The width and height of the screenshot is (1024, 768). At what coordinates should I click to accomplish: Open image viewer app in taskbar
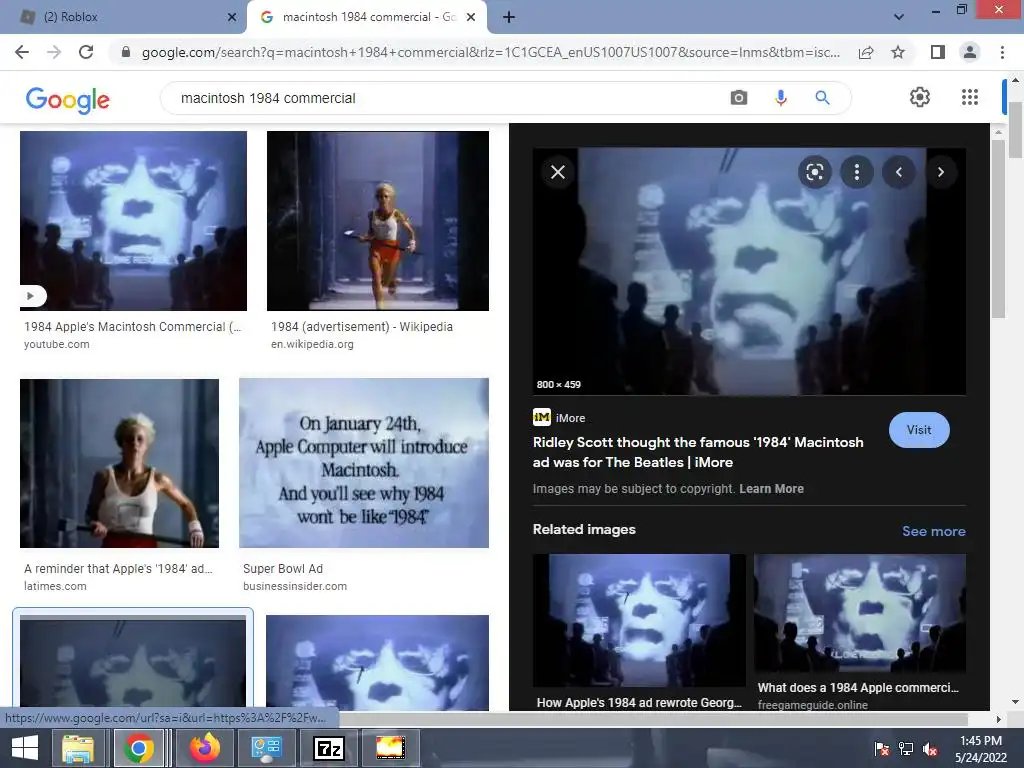[x=391, y=748]
